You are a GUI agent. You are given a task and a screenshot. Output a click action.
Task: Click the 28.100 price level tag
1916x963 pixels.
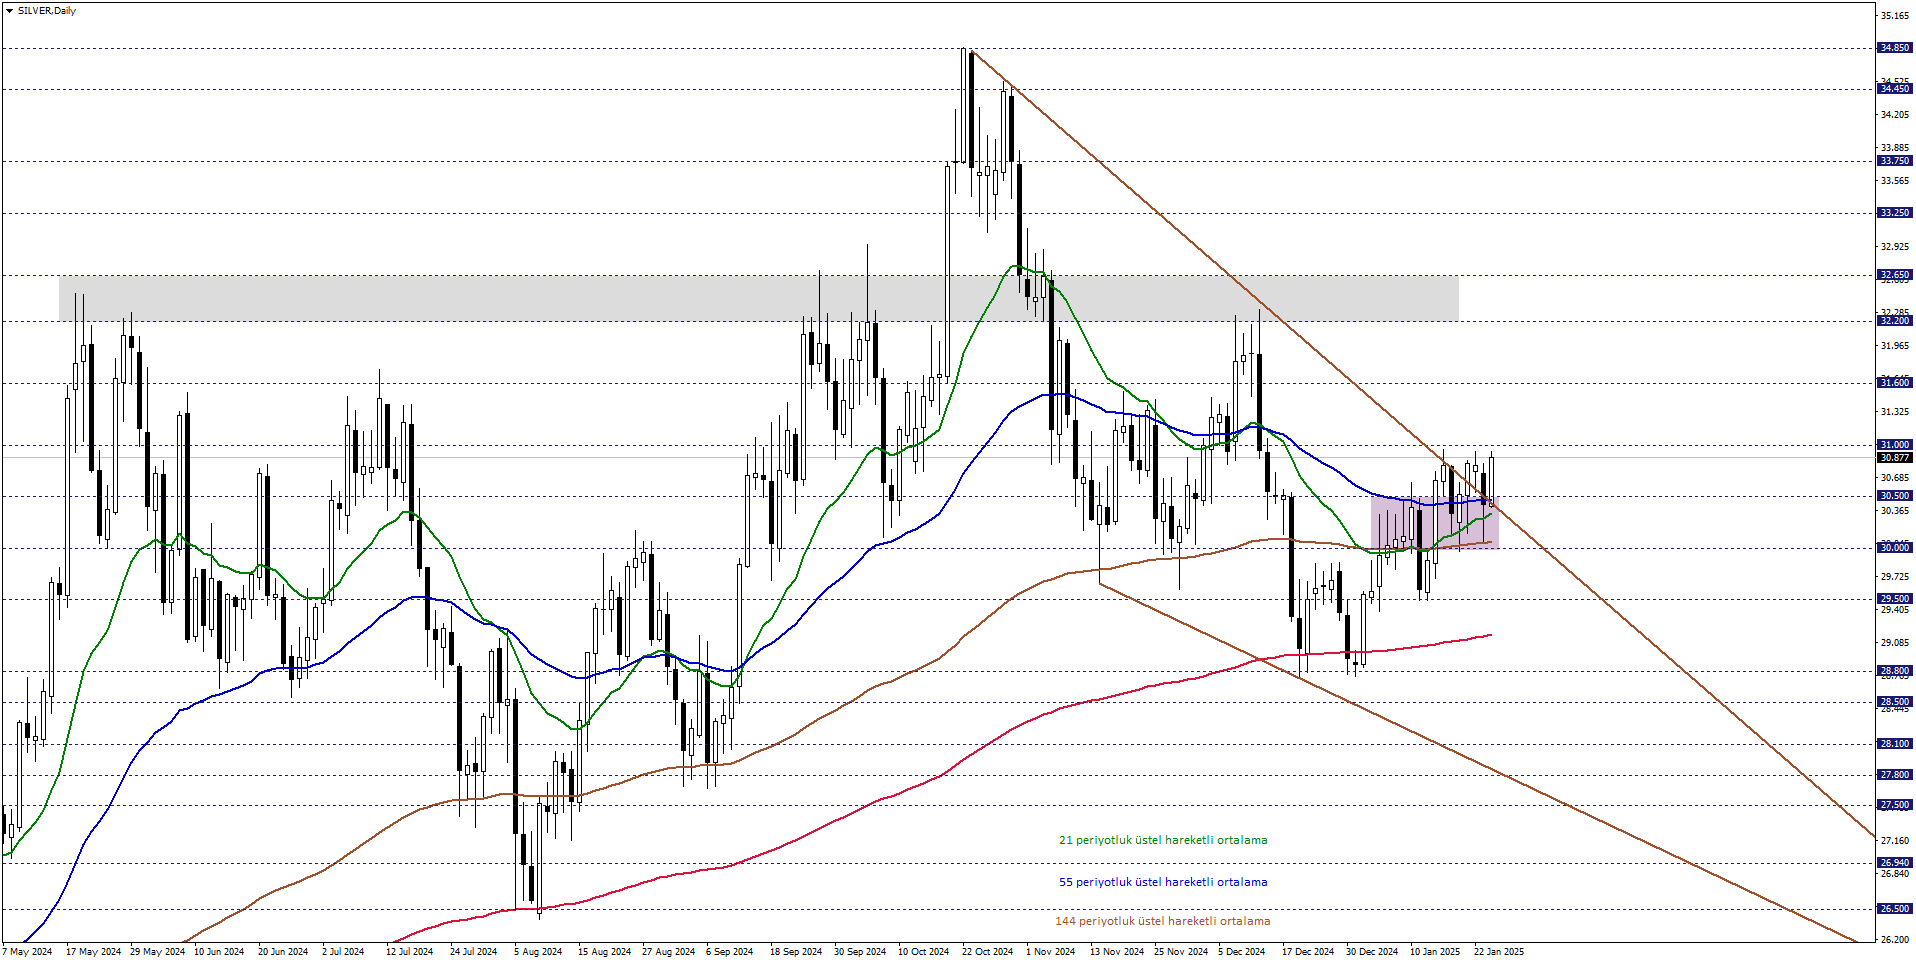tap(1895, 744)
